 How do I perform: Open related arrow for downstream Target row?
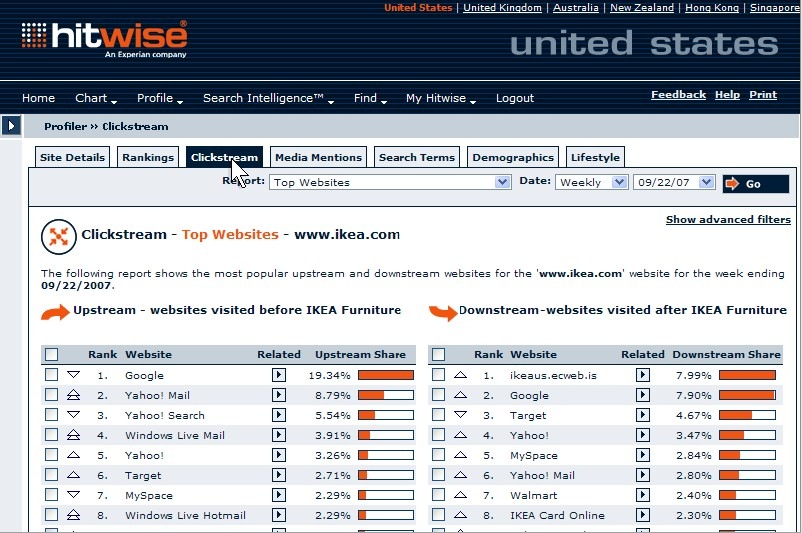(x=643, y=415)
